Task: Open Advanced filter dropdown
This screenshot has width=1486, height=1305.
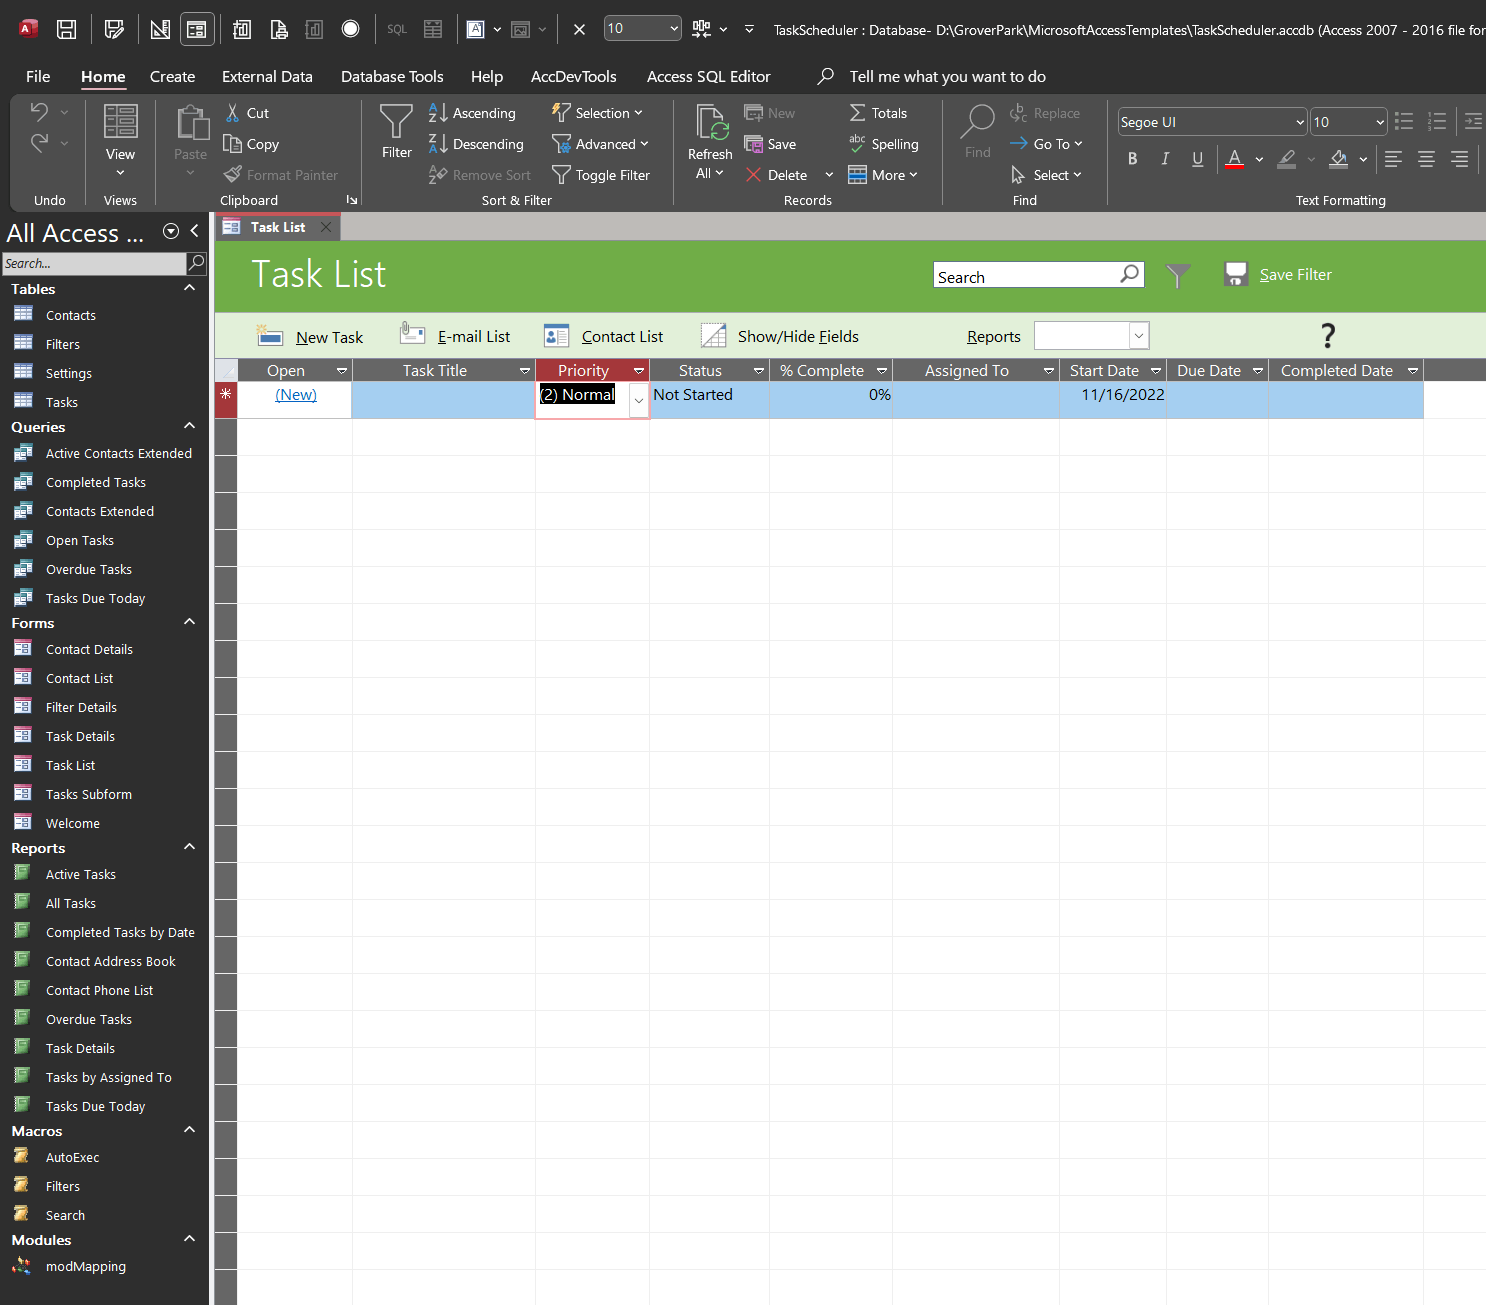Action: [x=600, y=144]
